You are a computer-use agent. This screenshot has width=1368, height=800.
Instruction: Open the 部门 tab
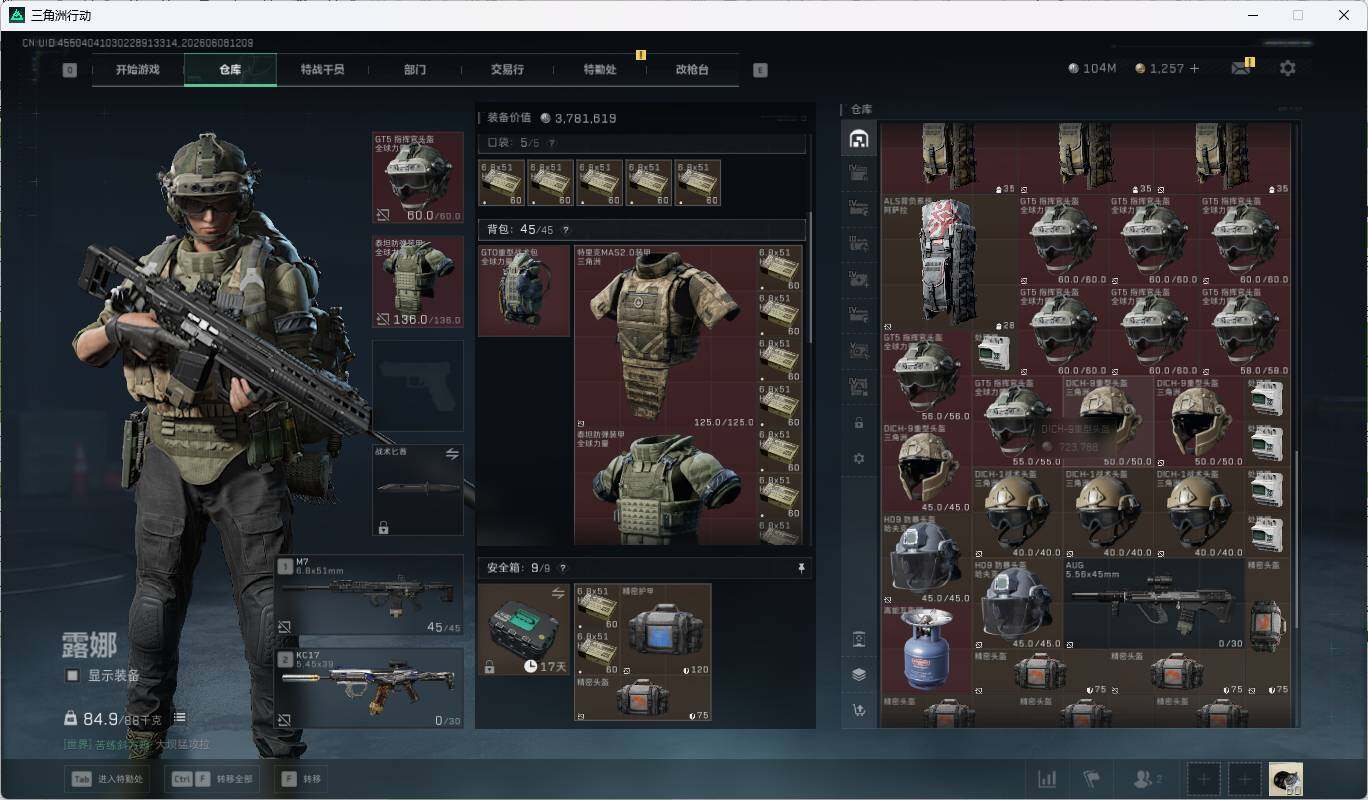point(415,70)
